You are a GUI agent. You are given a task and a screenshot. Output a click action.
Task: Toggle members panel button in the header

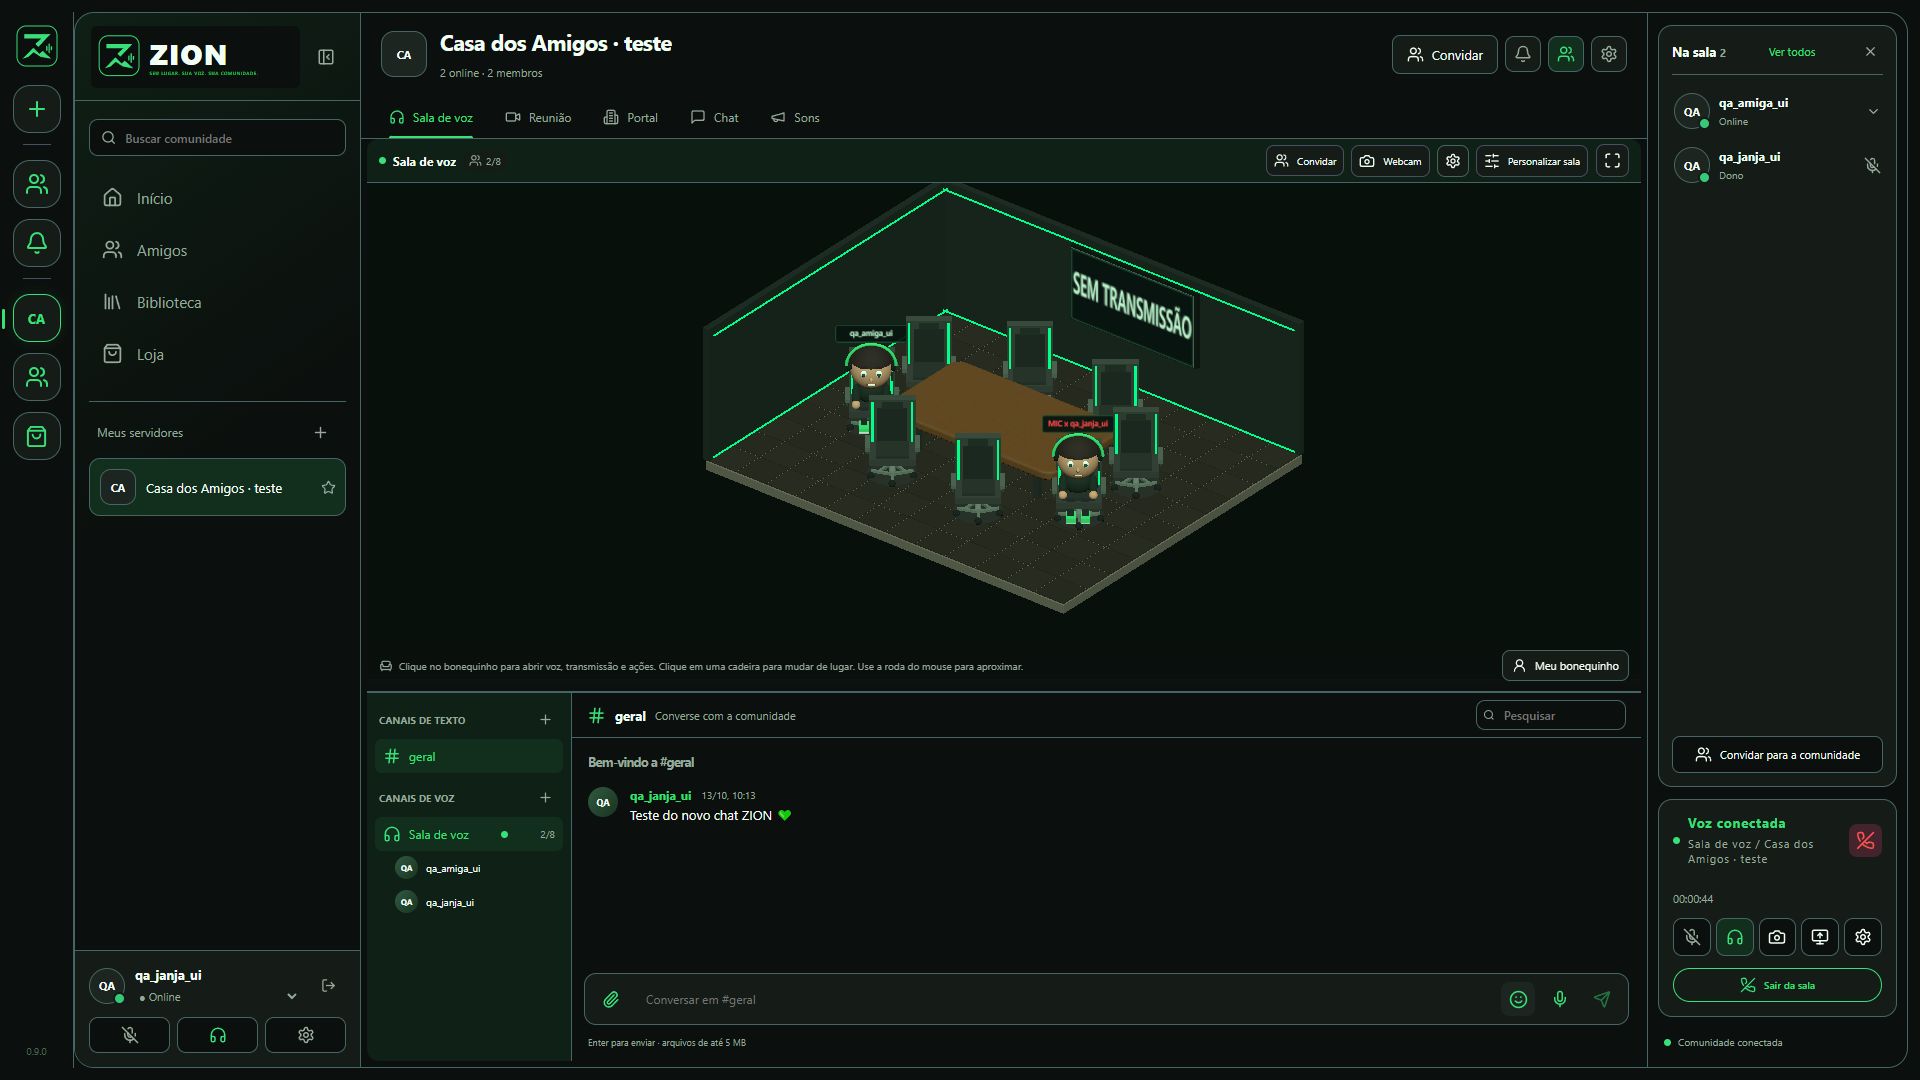tap(1566, 54)
